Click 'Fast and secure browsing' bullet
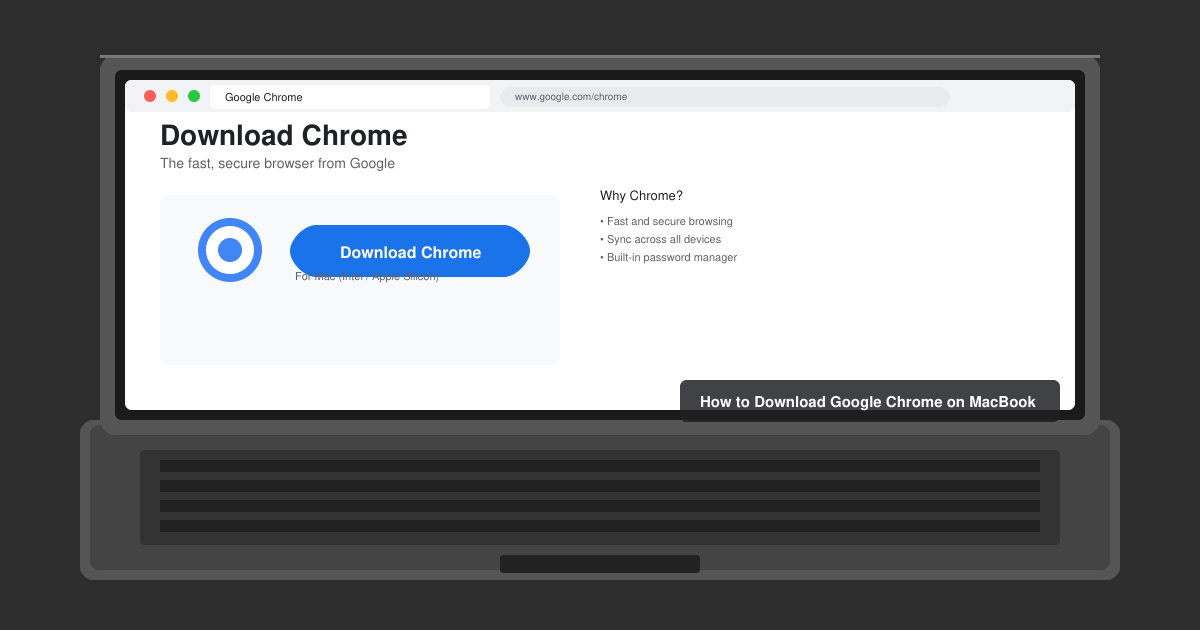1200x630 pixels. pos(666,222)
